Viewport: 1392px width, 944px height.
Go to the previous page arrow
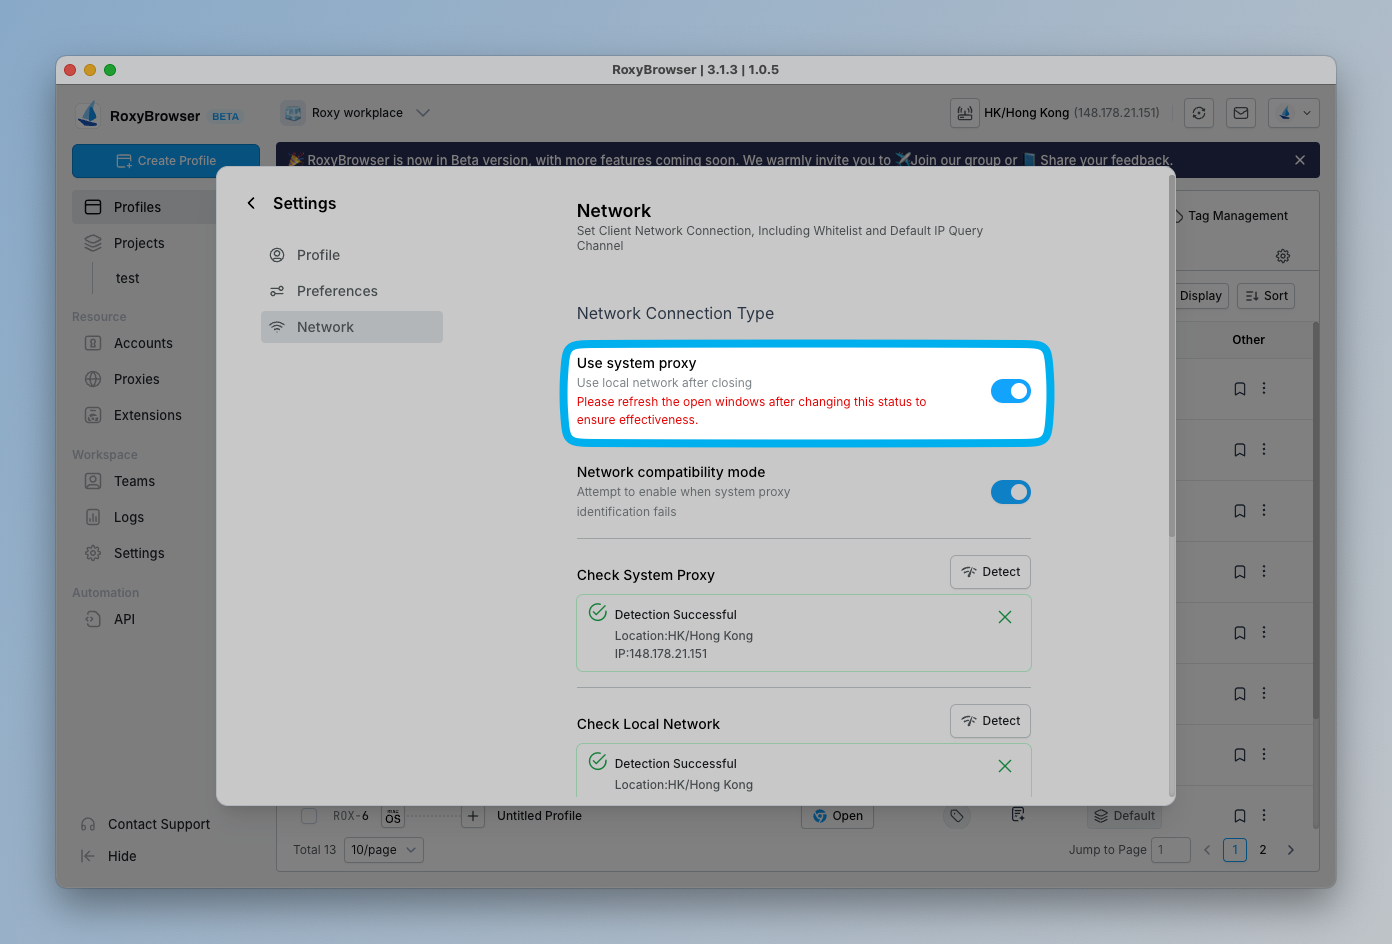[x=1207, y=850]
